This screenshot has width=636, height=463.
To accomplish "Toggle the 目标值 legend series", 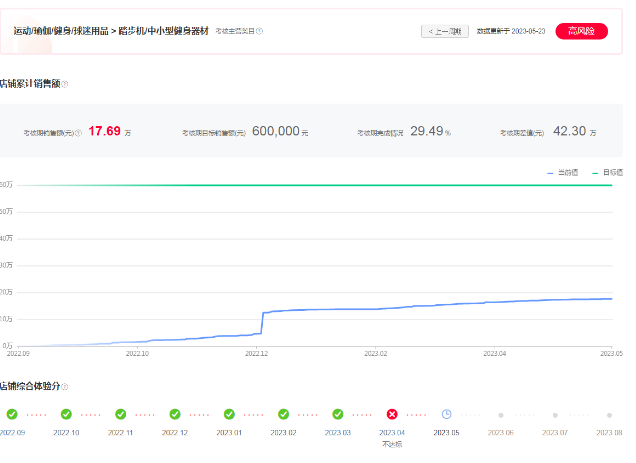I will (608, 172).
